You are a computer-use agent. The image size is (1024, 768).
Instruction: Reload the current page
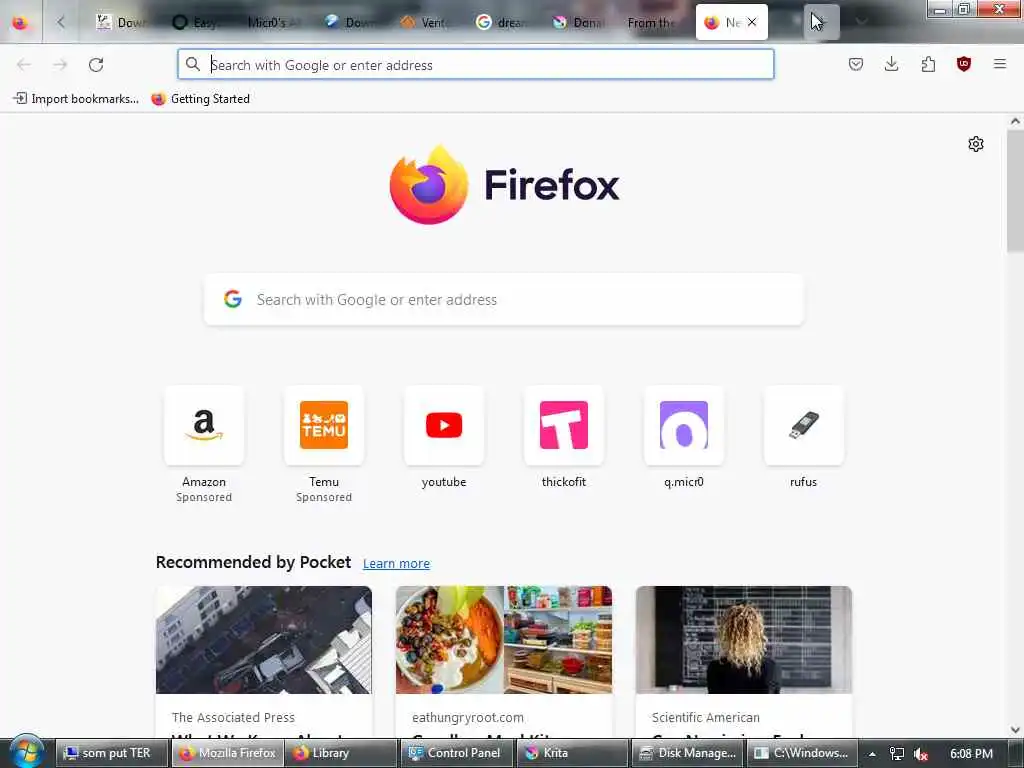tap(96, 65)
